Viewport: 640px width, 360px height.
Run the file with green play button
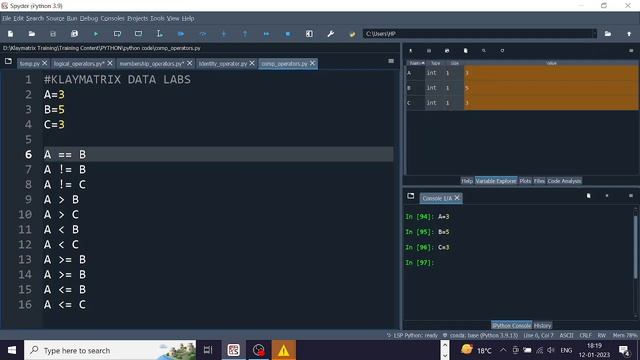coord(96,34)
